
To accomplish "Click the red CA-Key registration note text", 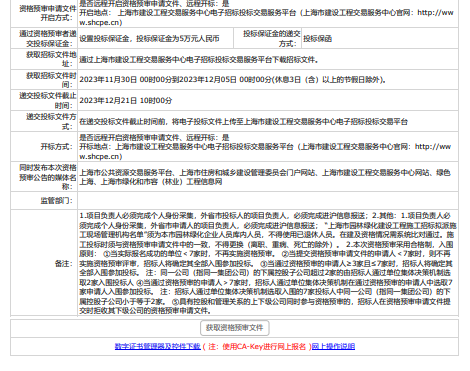I will coord(256,347).
